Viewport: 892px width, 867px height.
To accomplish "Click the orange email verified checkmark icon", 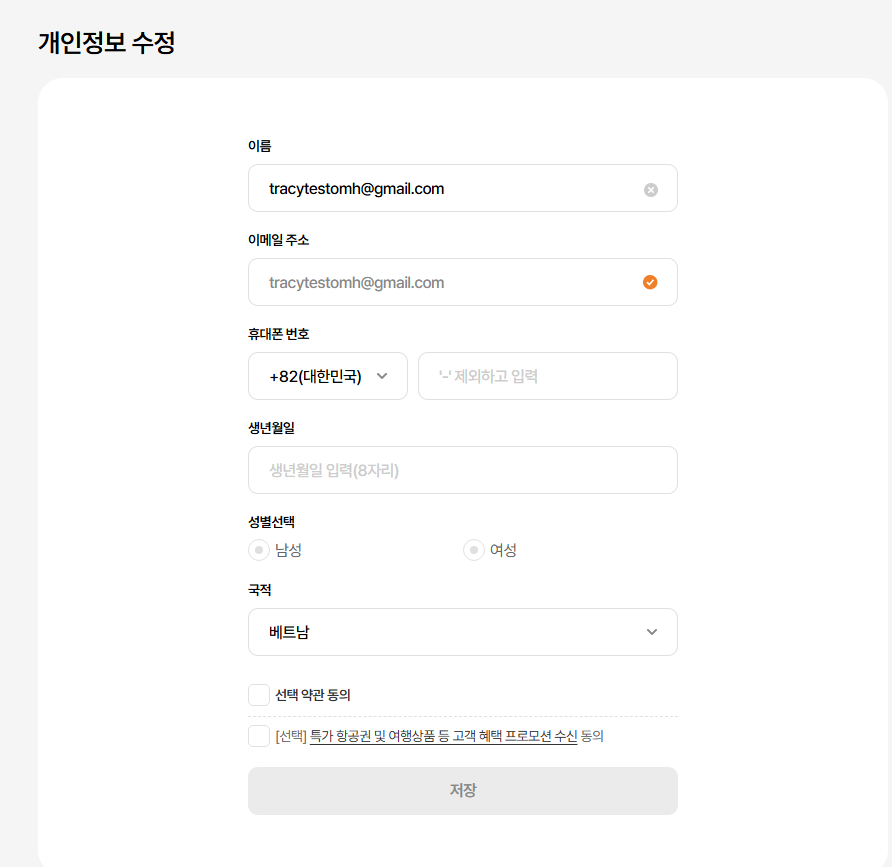I will (650, 283).
